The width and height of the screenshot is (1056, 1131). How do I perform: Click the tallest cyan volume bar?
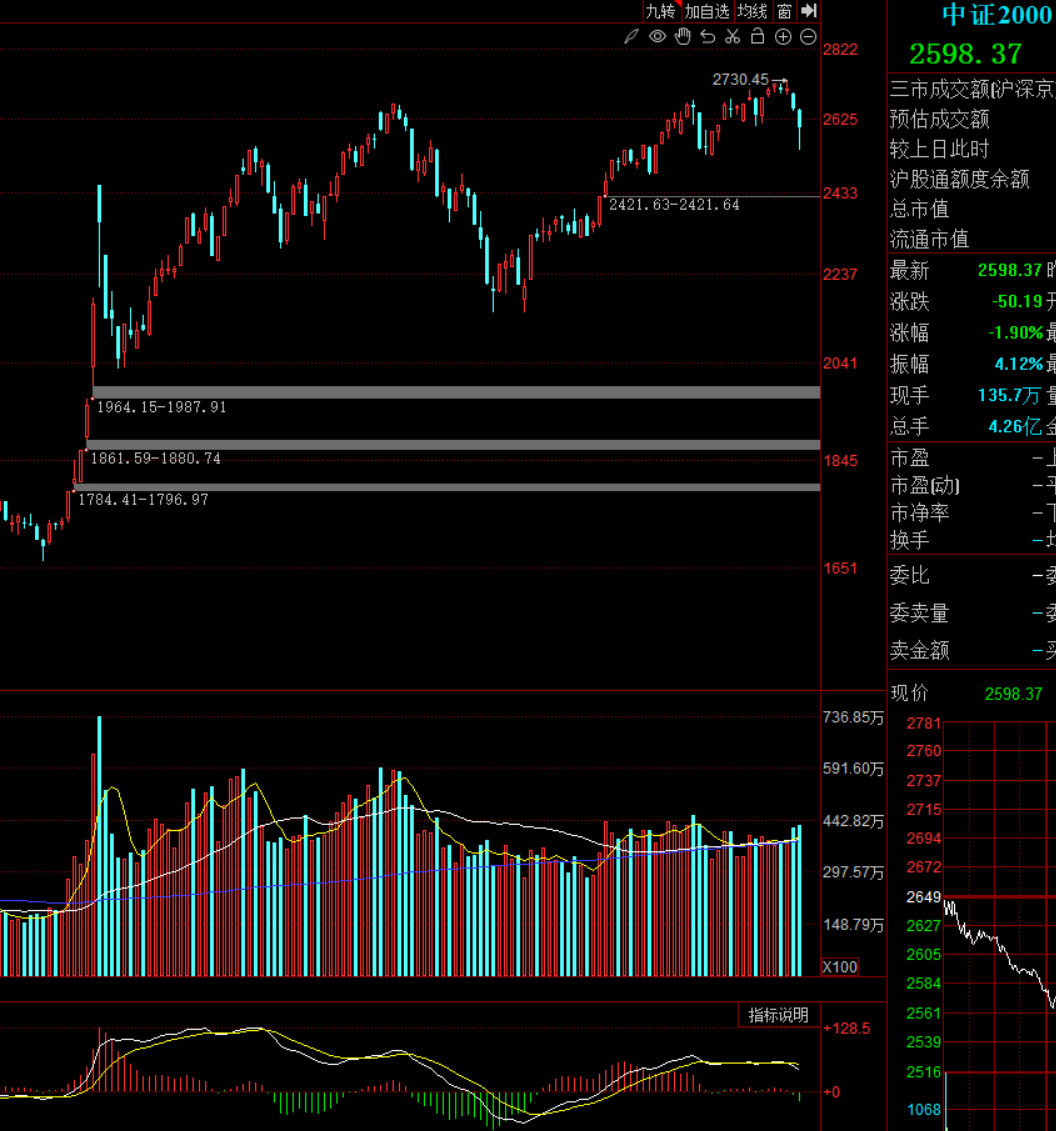tap(99, 845)
